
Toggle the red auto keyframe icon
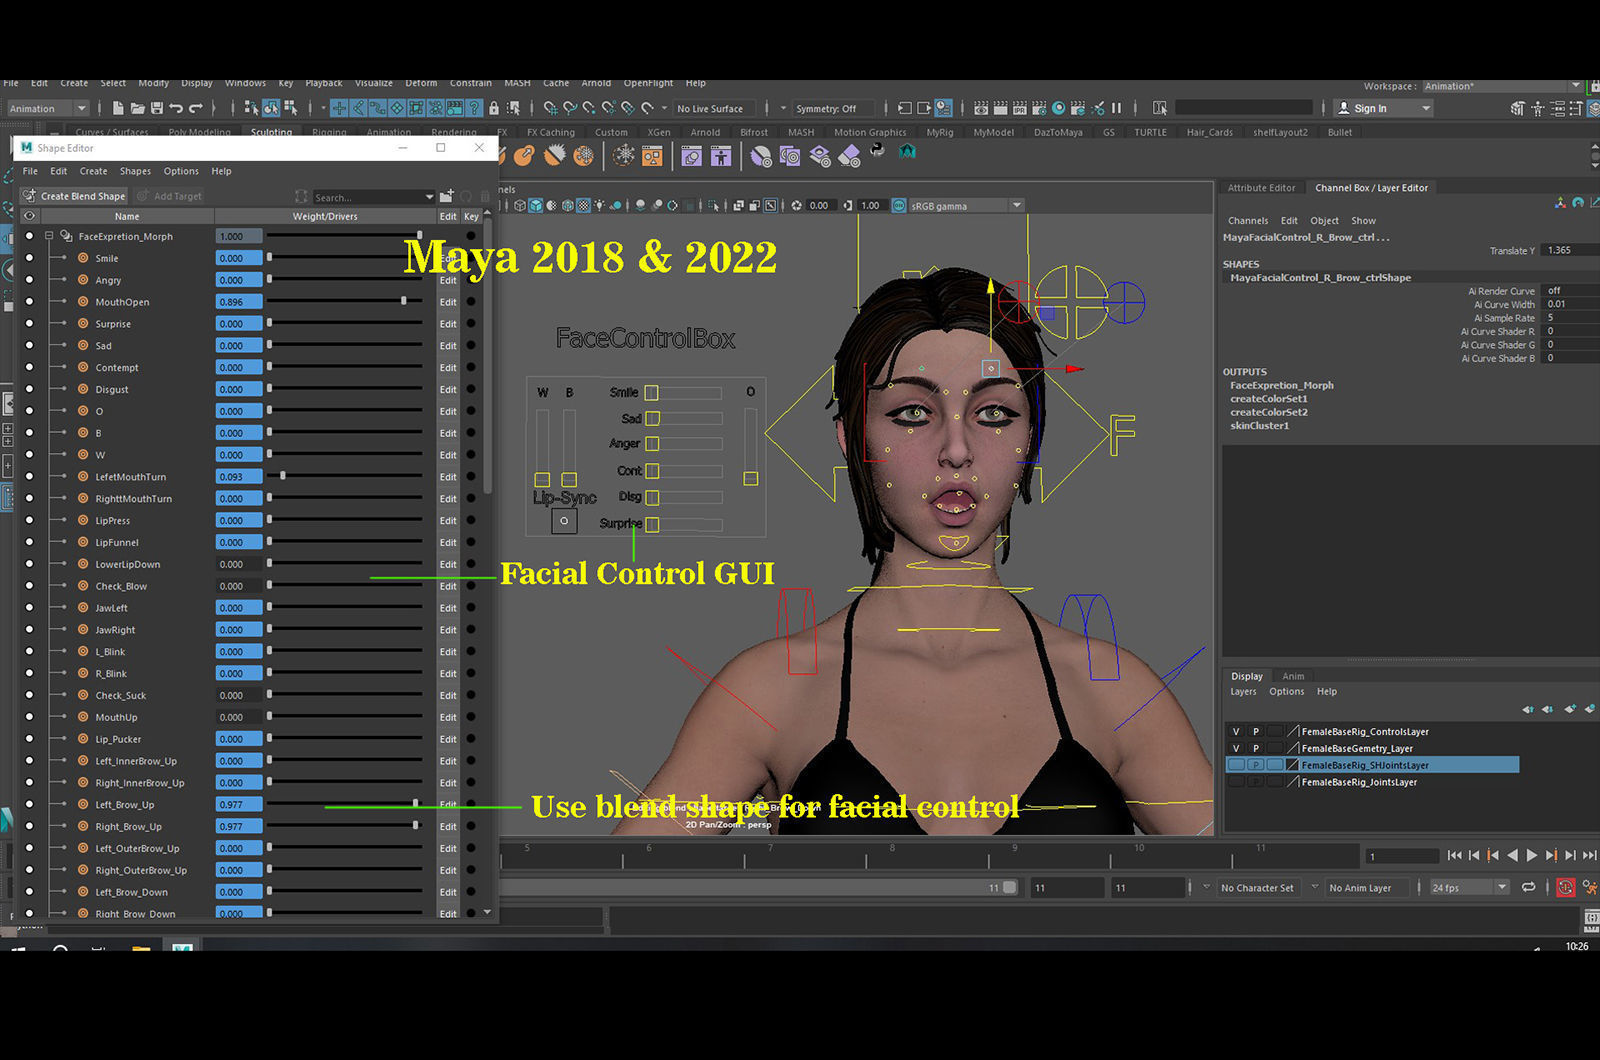pyautogui.click(x=1565, y=887)
